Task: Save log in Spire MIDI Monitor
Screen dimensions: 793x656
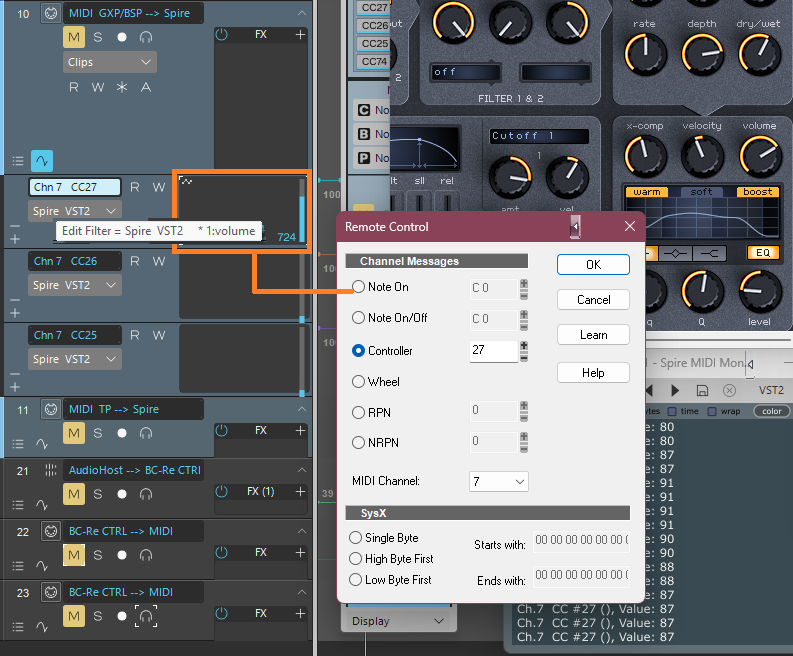Action: (702, 390)
